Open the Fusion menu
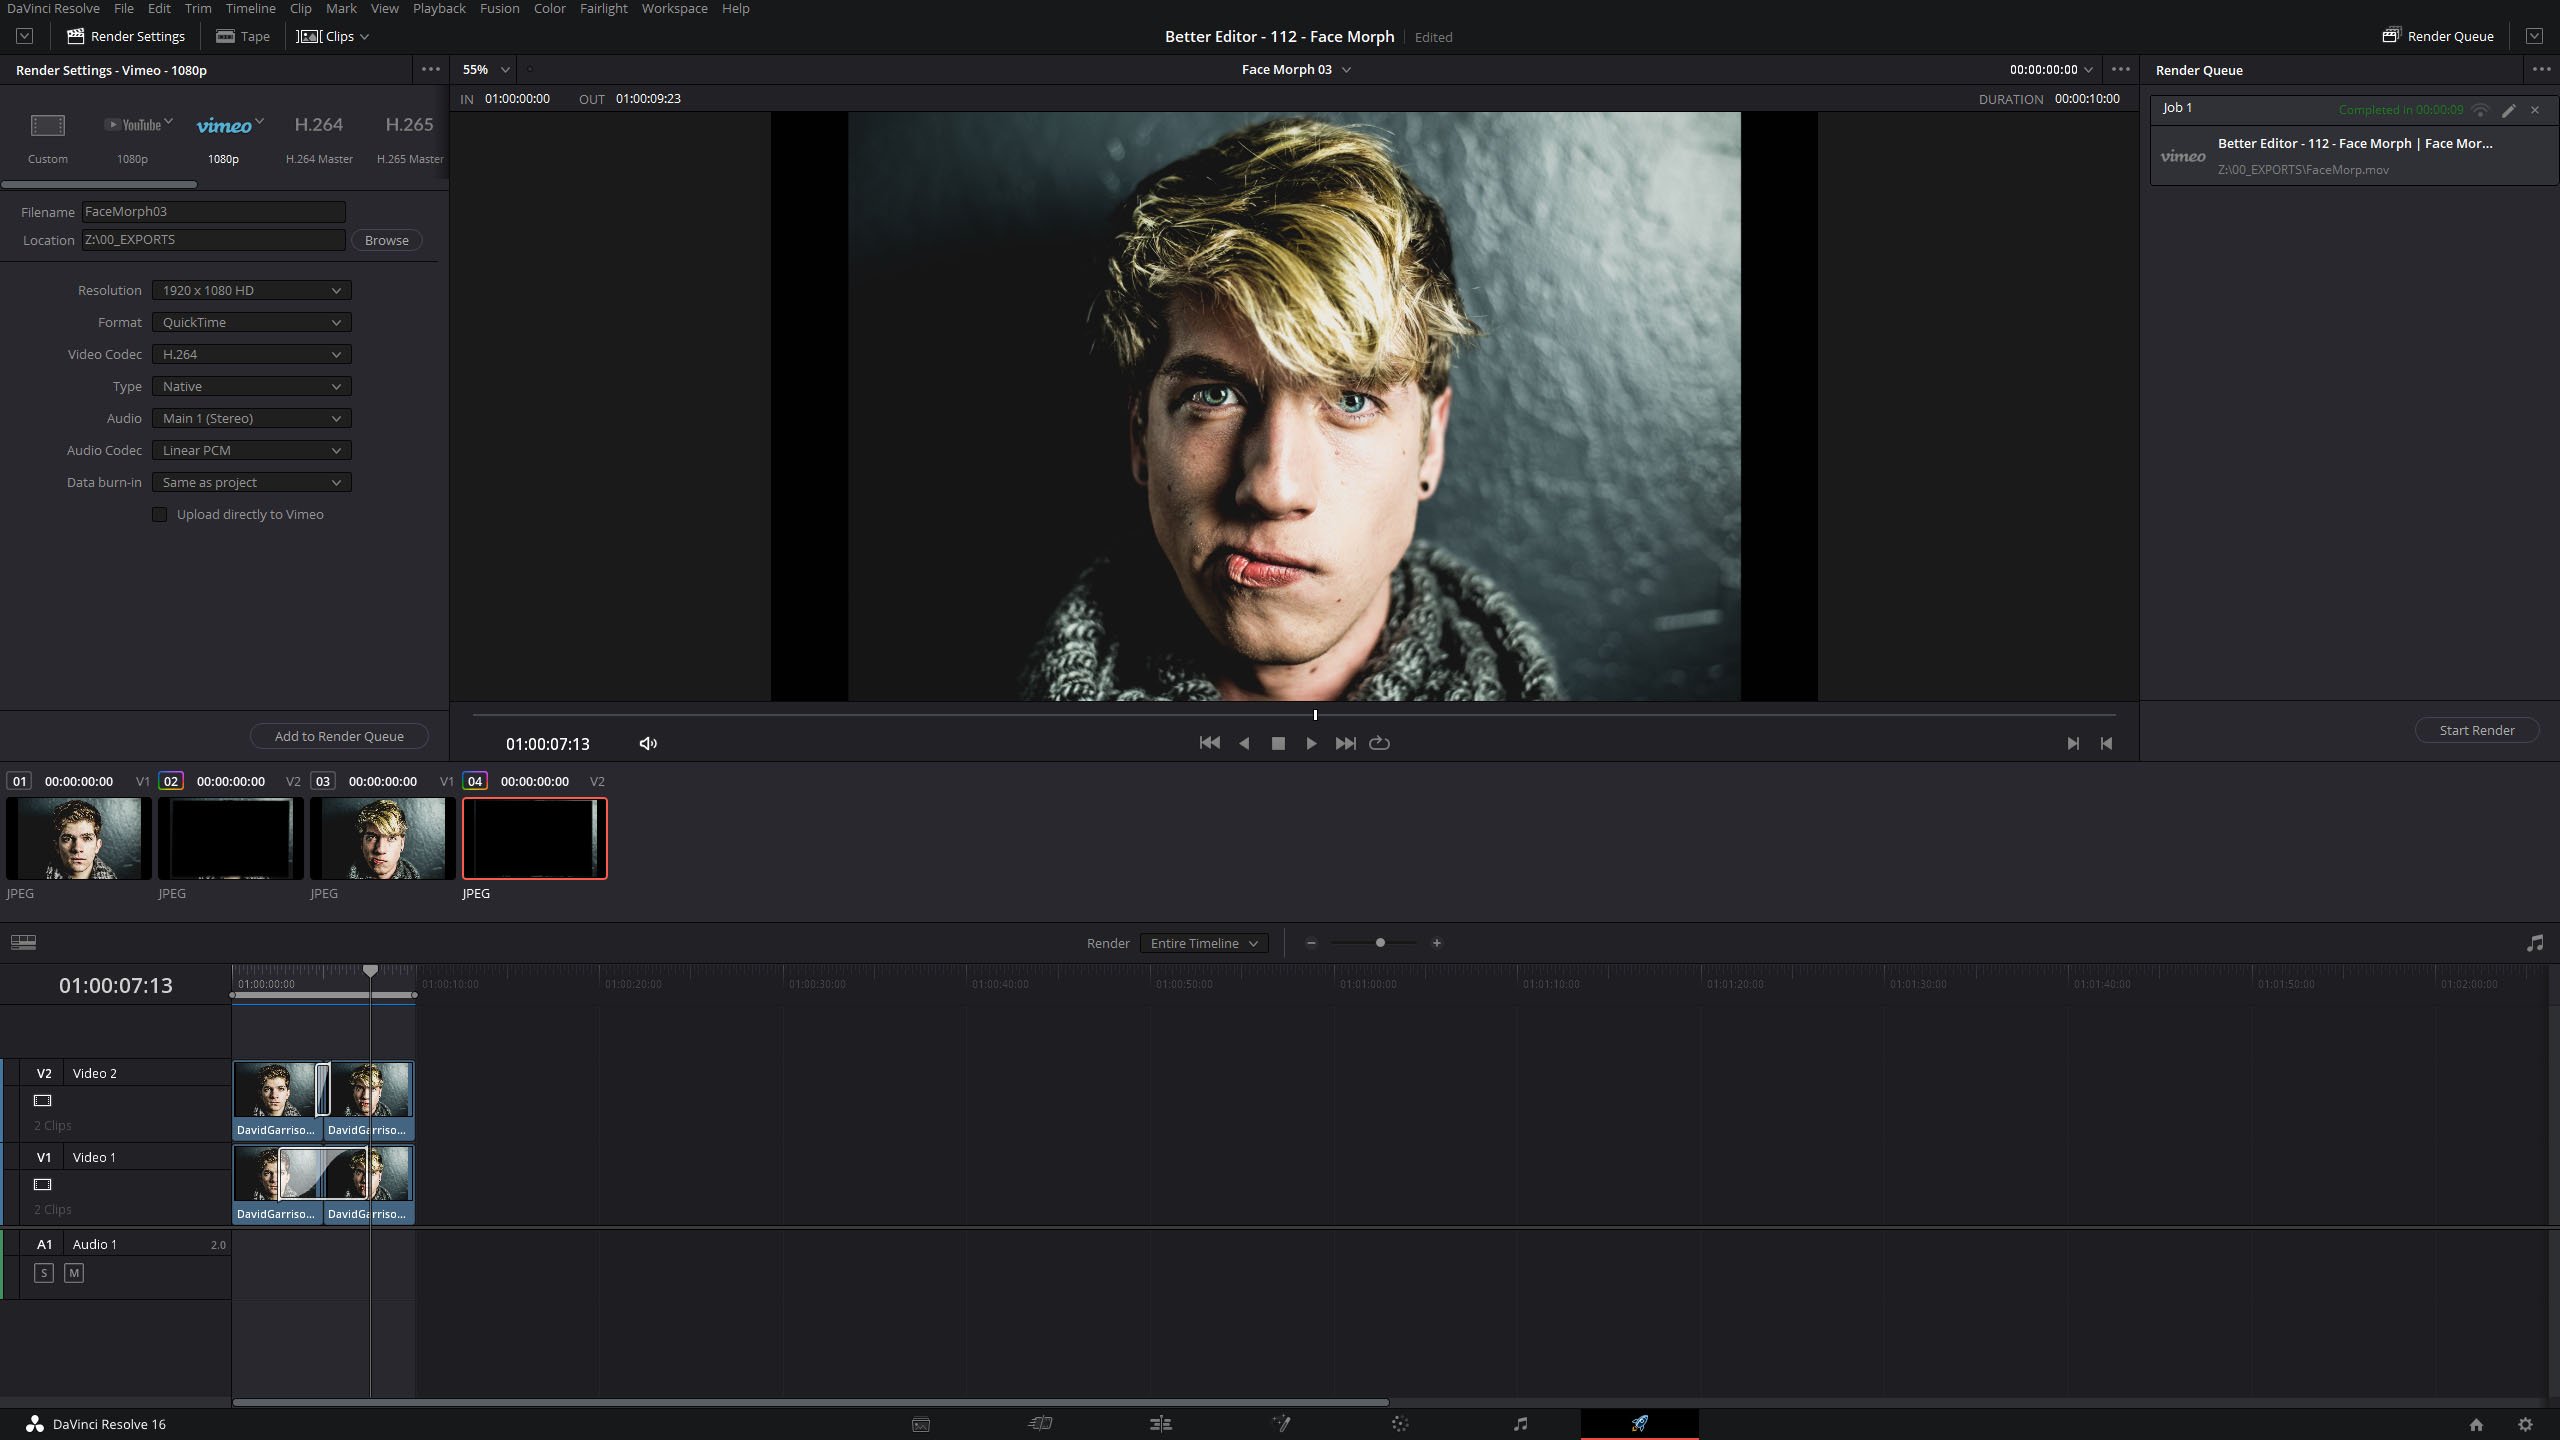The height and width of the screenshot is (1440, 2560). tap(499, 8)
